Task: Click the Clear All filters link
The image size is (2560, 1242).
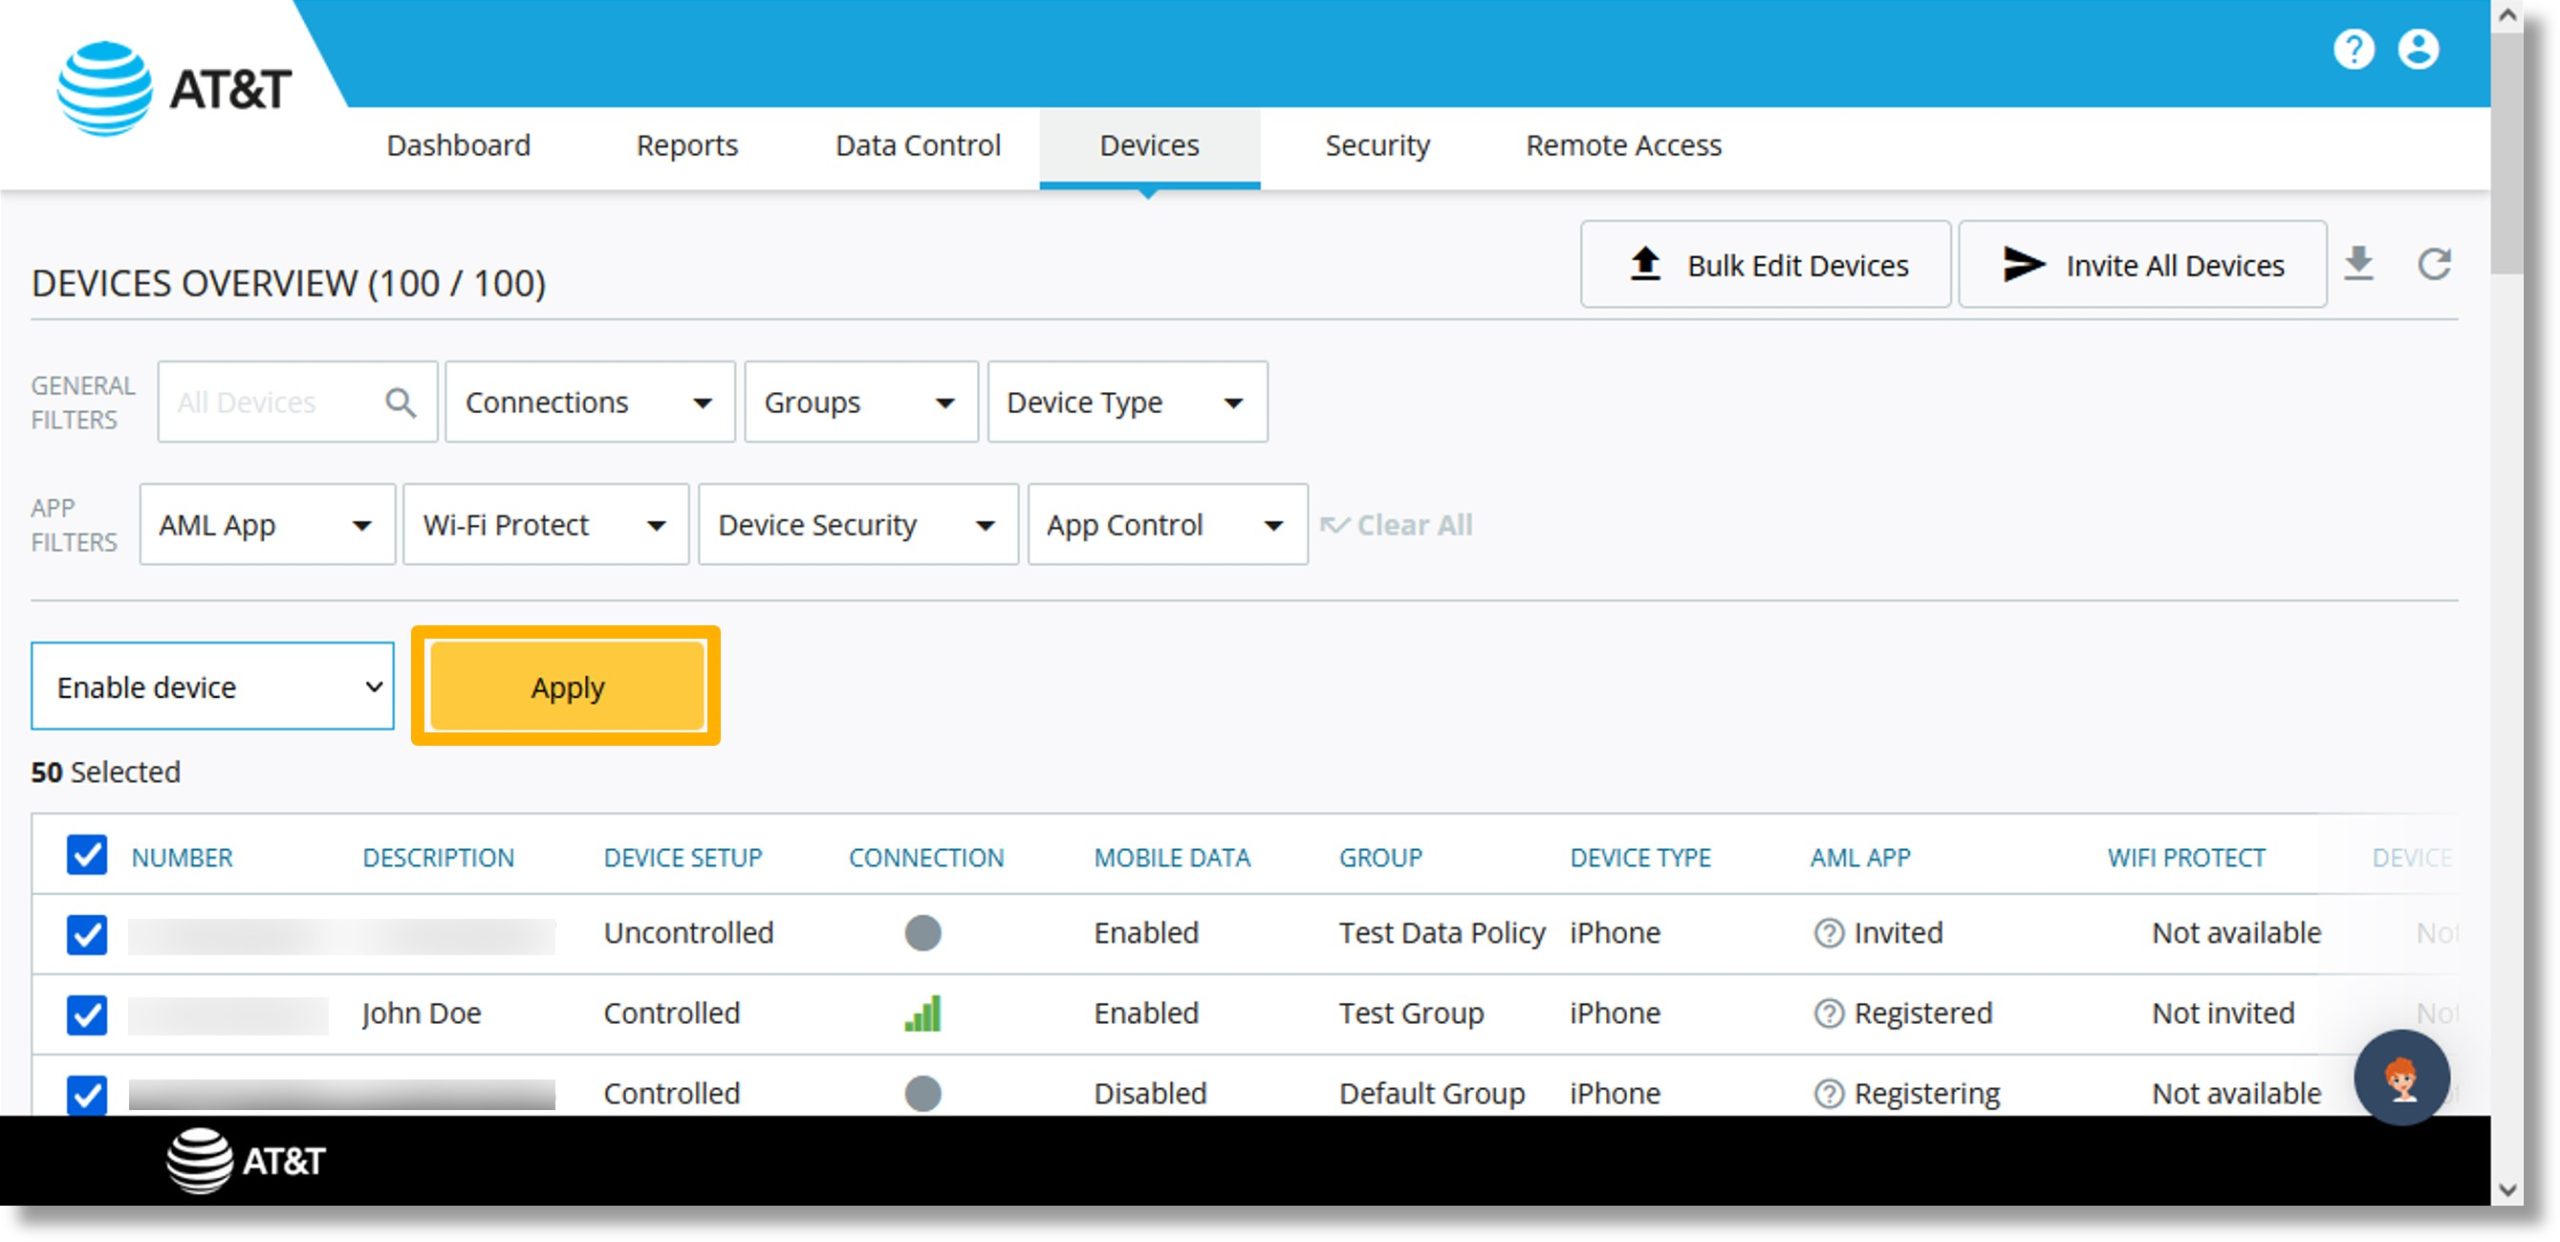Action: click(1396, 525)
